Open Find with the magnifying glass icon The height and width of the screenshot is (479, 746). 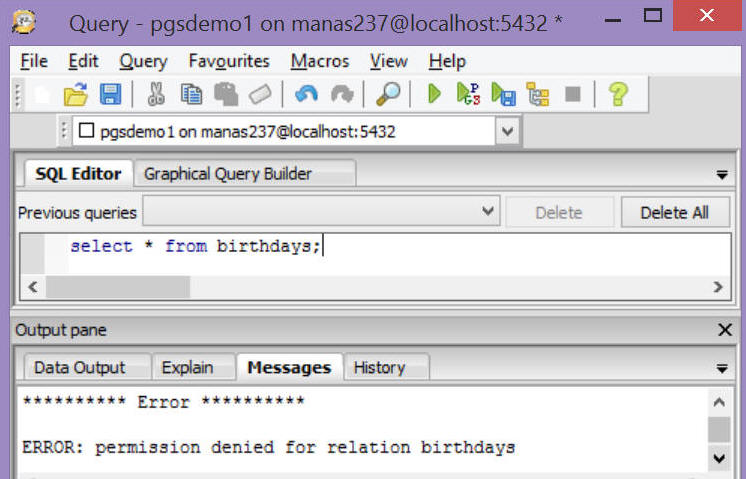(388, 94)
